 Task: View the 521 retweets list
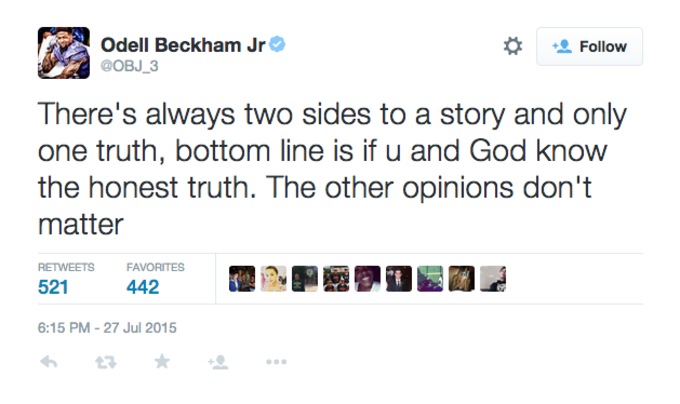(66, 279)
